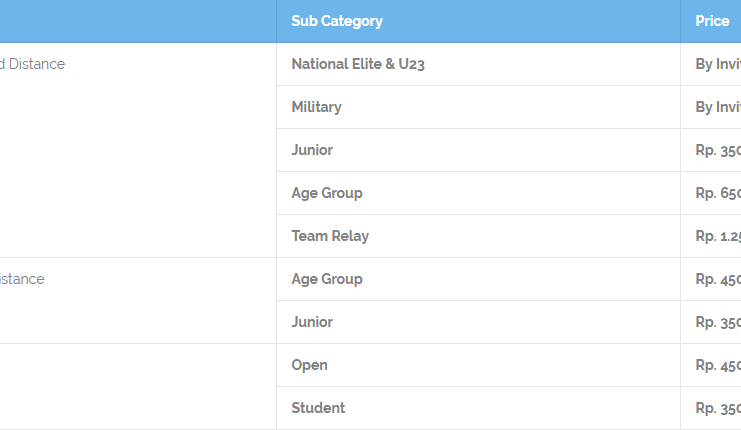The height and width of the screenshot is (430, 741).
Task: Click the price cell in the Open row
Action: tap(711, 365)
